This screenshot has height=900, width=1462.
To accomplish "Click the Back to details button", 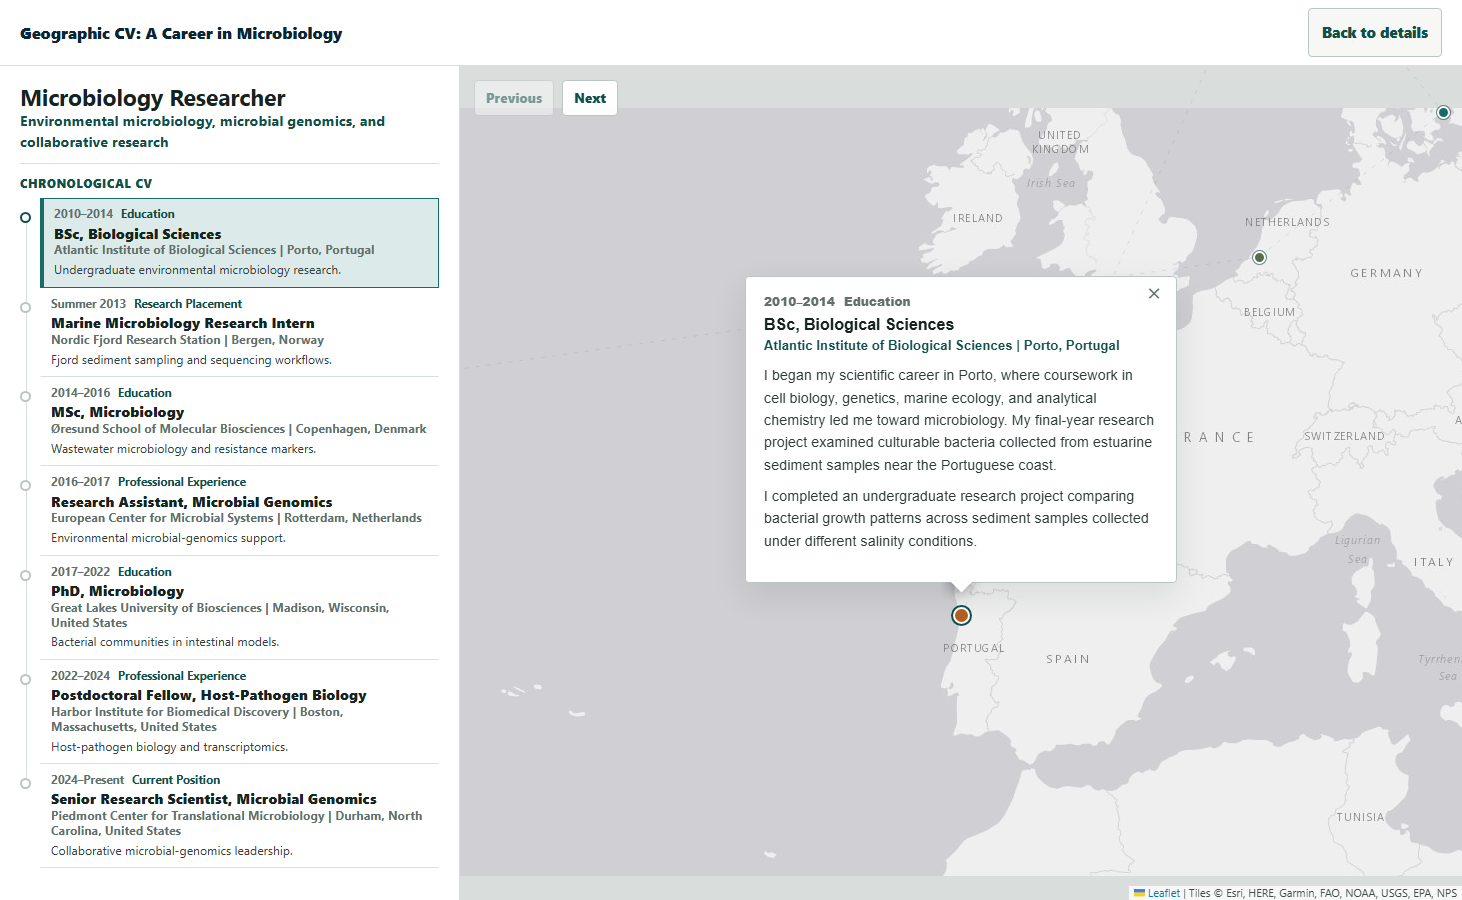I will (1375, 33).
